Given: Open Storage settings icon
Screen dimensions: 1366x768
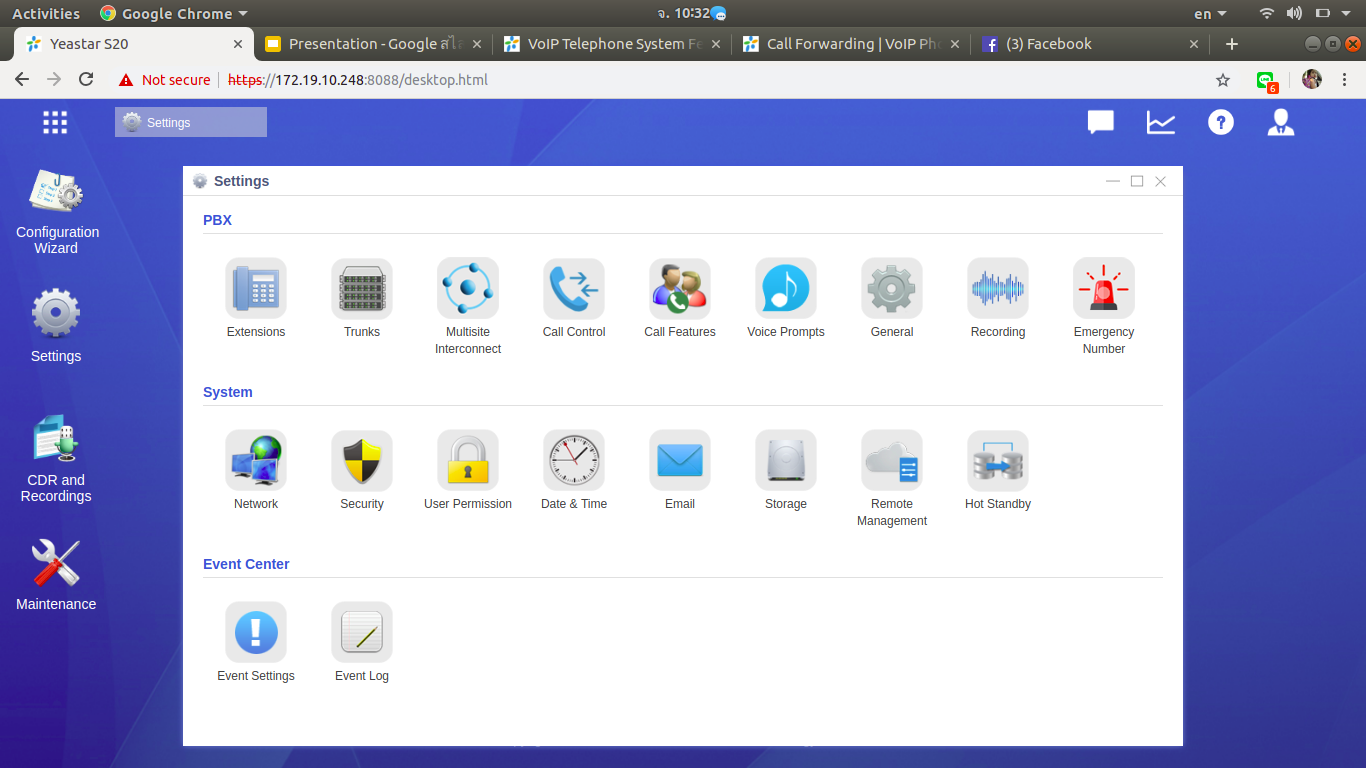Looking at the screenshot, I should coord(786,460).
